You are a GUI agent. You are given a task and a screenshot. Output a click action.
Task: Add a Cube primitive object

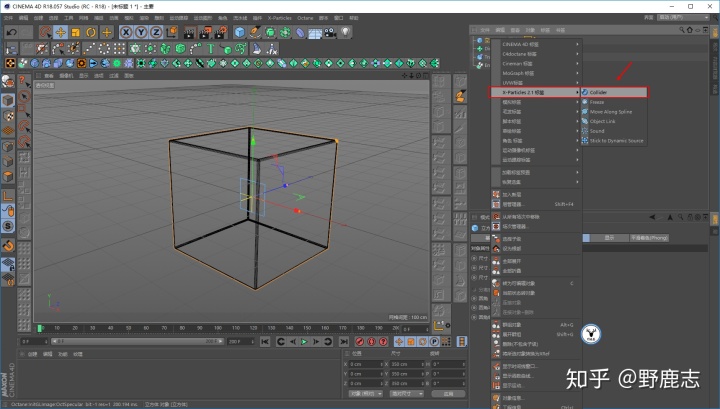240,32
